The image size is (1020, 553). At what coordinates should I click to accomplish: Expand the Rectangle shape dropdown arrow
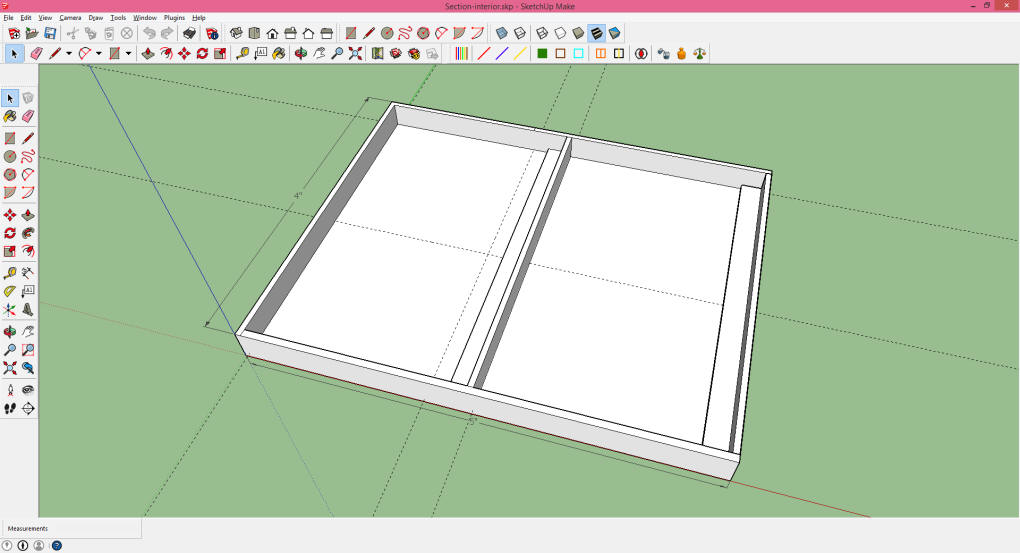129,53
